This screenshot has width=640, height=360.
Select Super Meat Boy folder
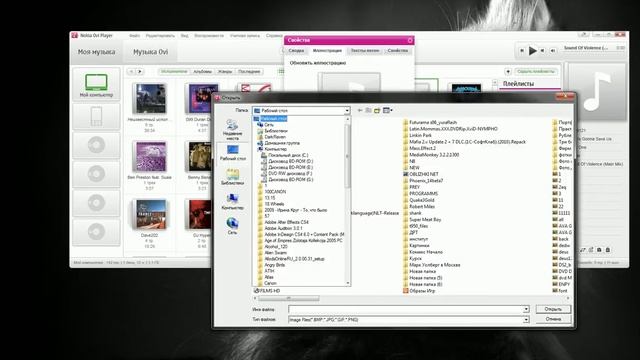pyautogui.click(x=422, y=220)
